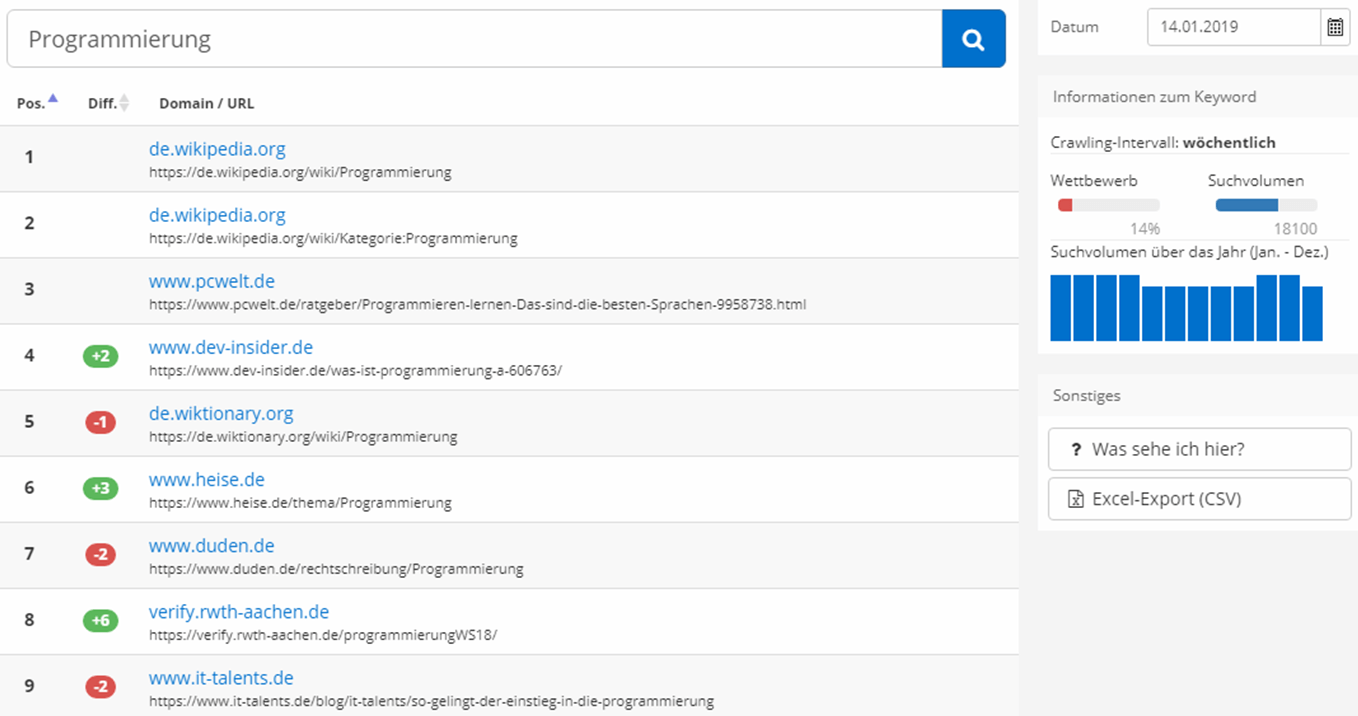Open the www.pcwelt.de domain link
1358x716 pixels.
coord(211,281)
